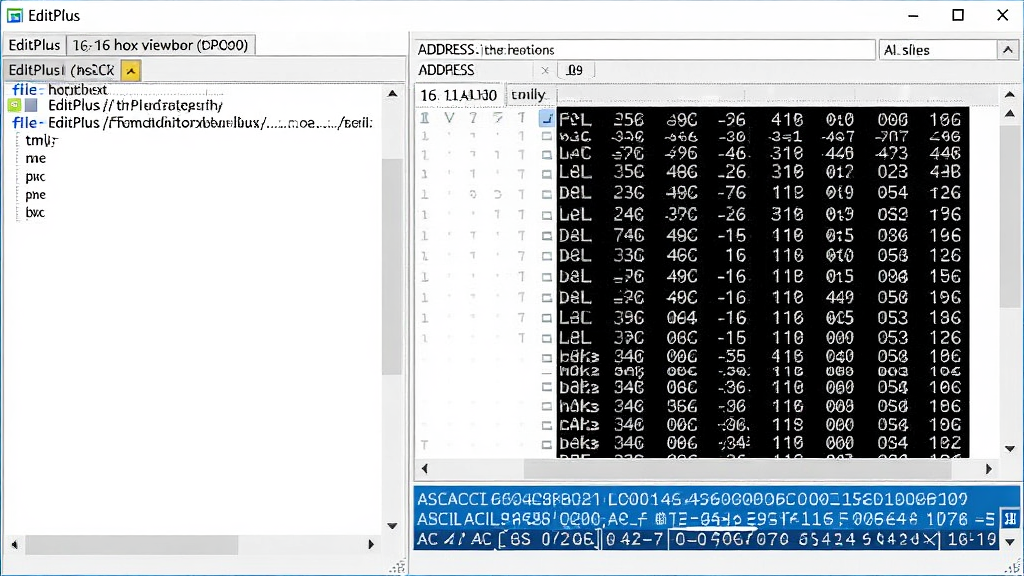Toggle the checkbox for the LeL 356 row
The image size is (1024, 576).
coord(547,174)
